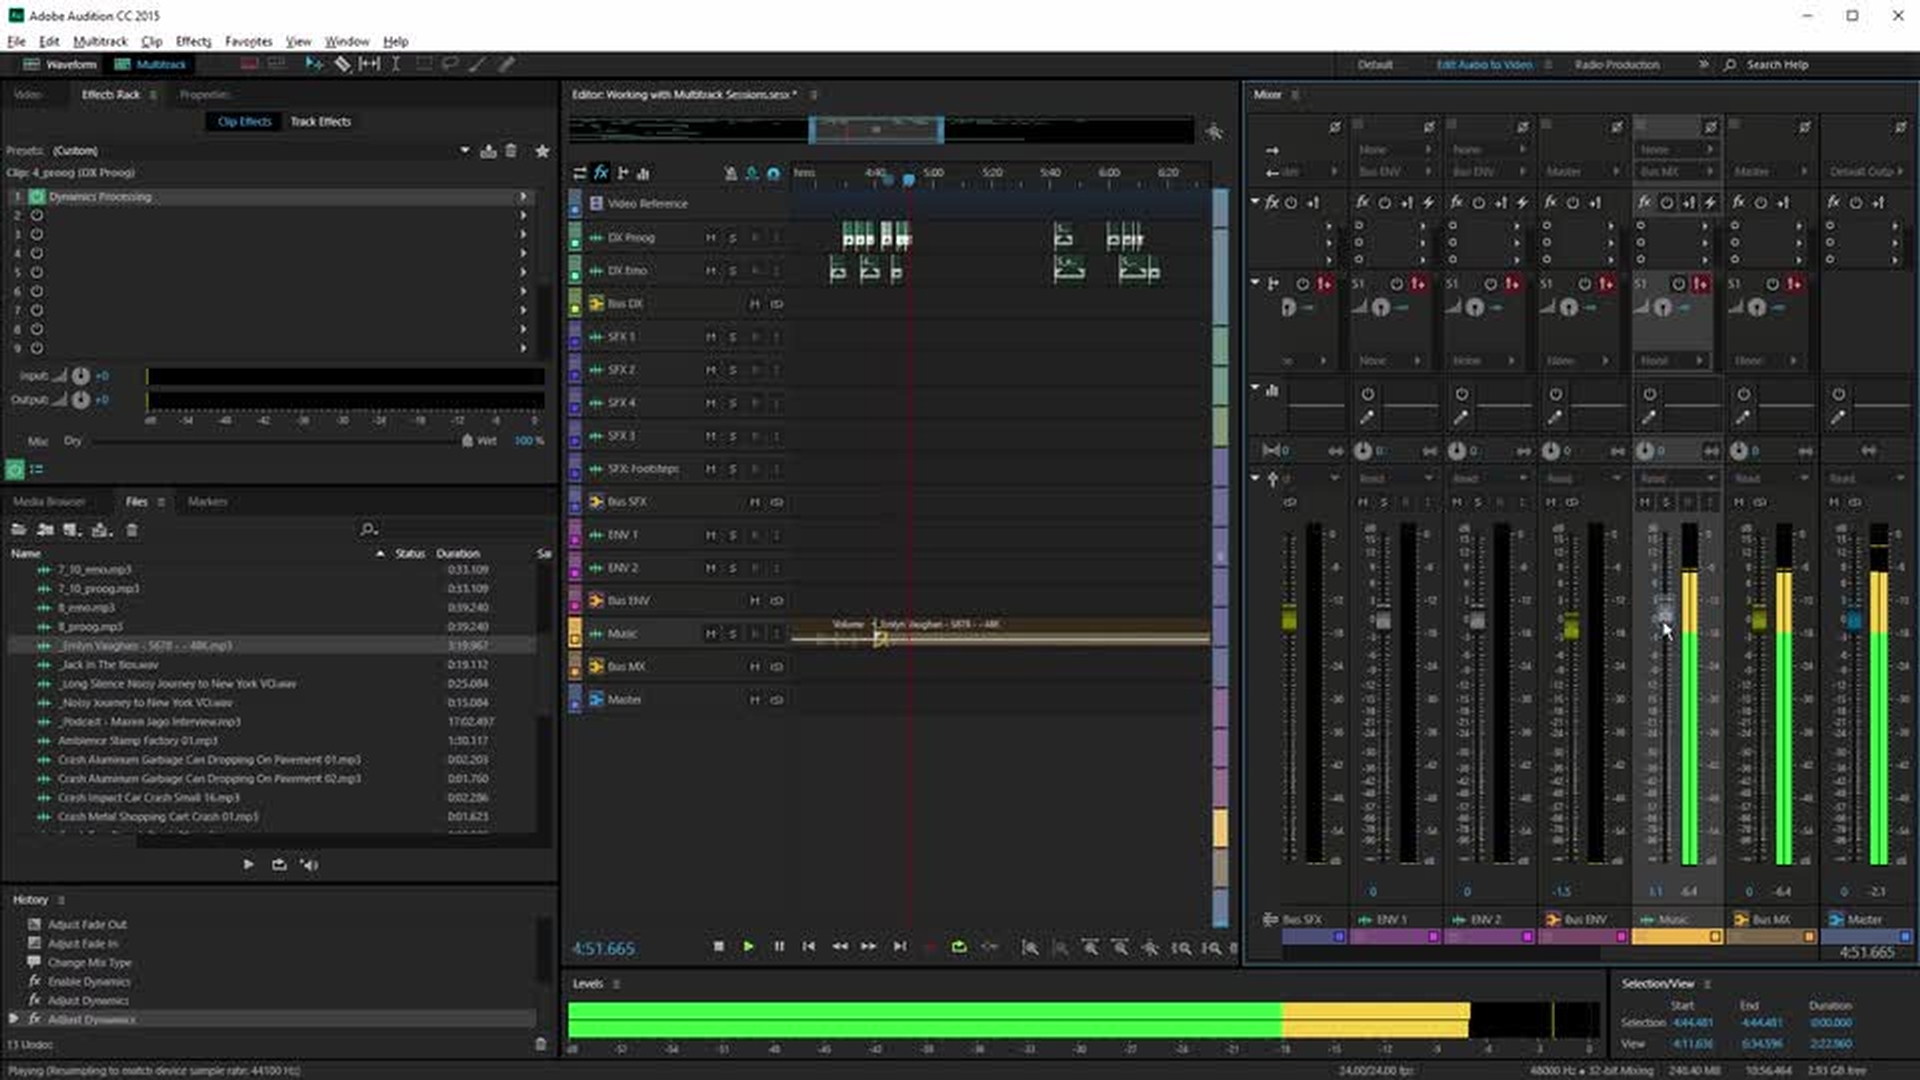
Task: Start playback with Play button
Action: tap(748, 946)
